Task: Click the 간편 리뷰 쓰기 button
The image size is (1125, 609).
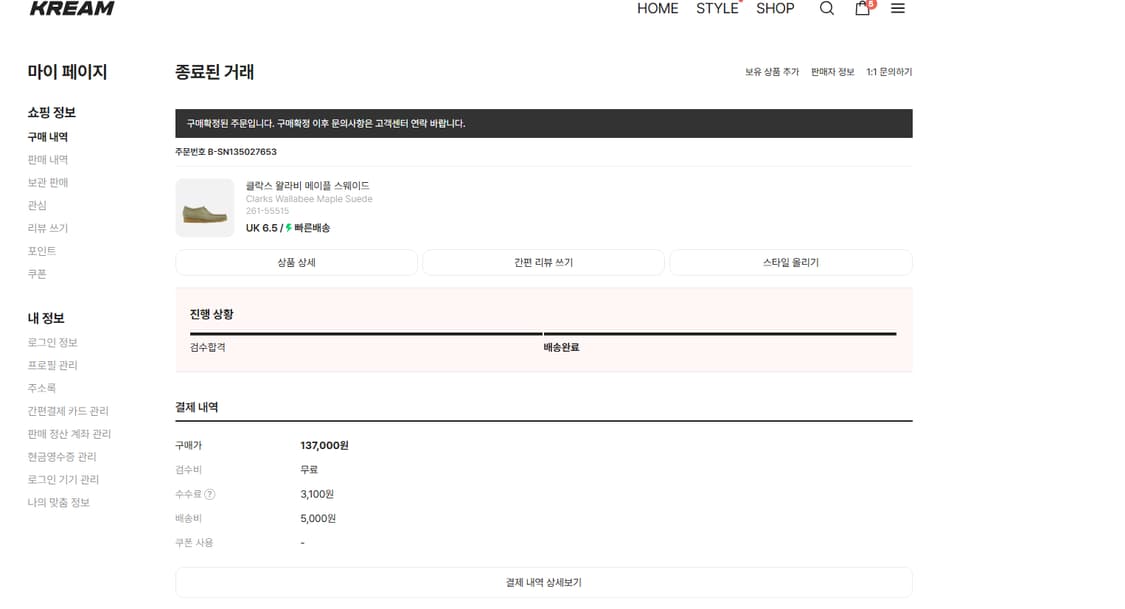Action: click(543, 263)
